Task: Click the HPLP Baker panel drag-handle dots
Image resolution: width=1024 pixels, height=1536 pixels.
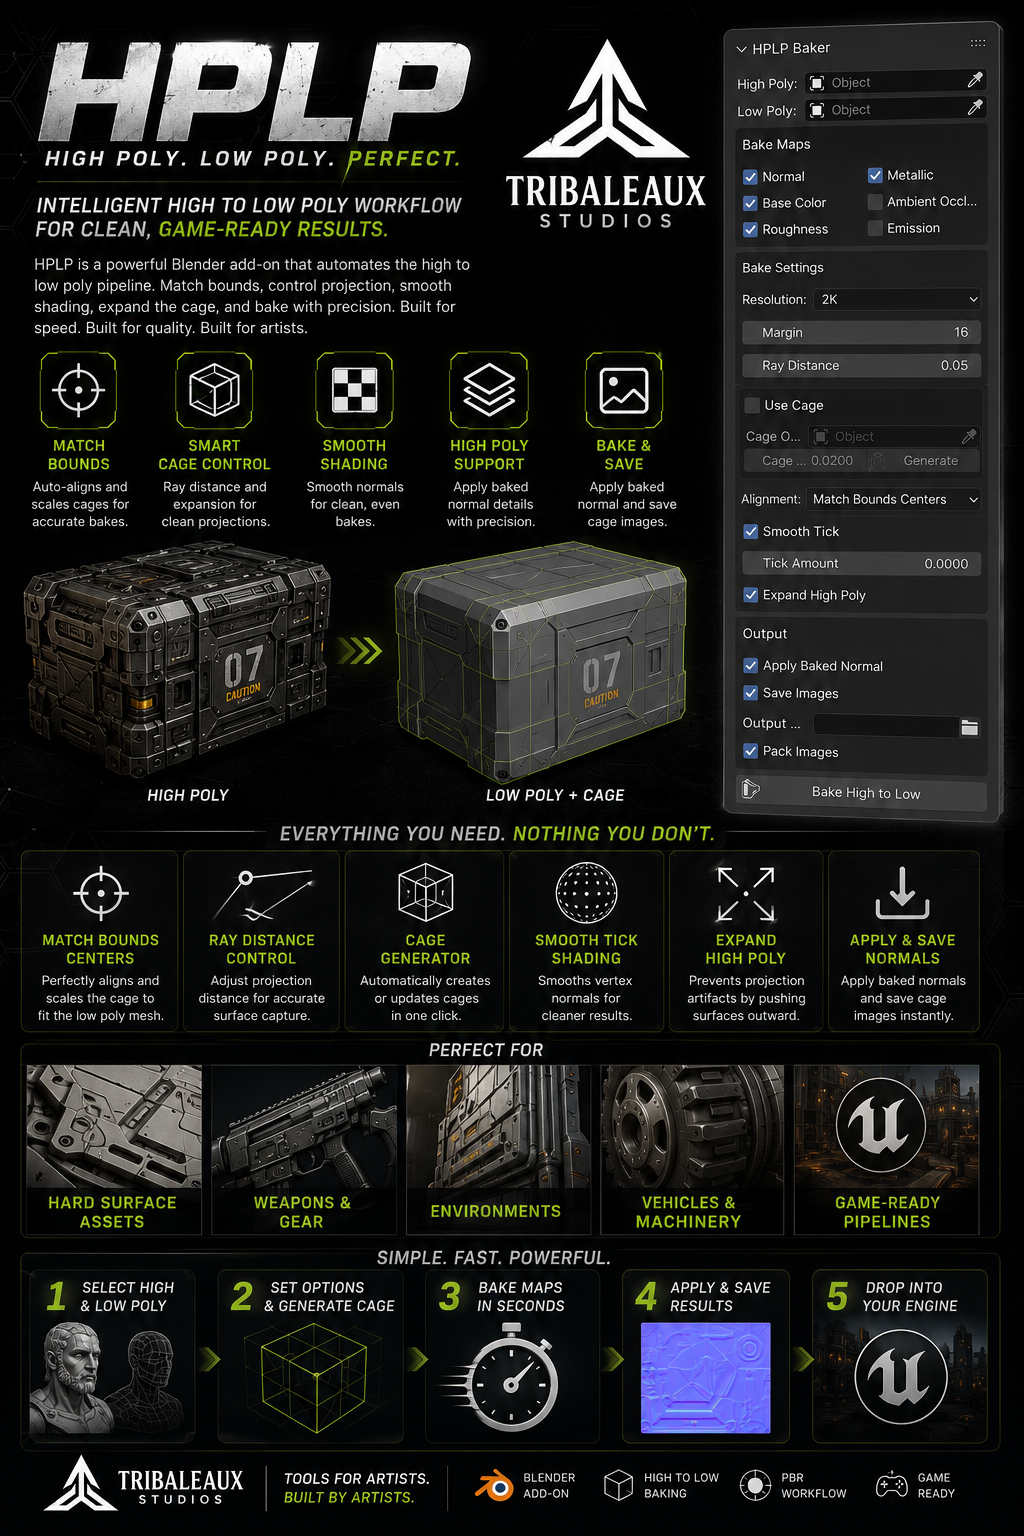Action: point(978,43)
